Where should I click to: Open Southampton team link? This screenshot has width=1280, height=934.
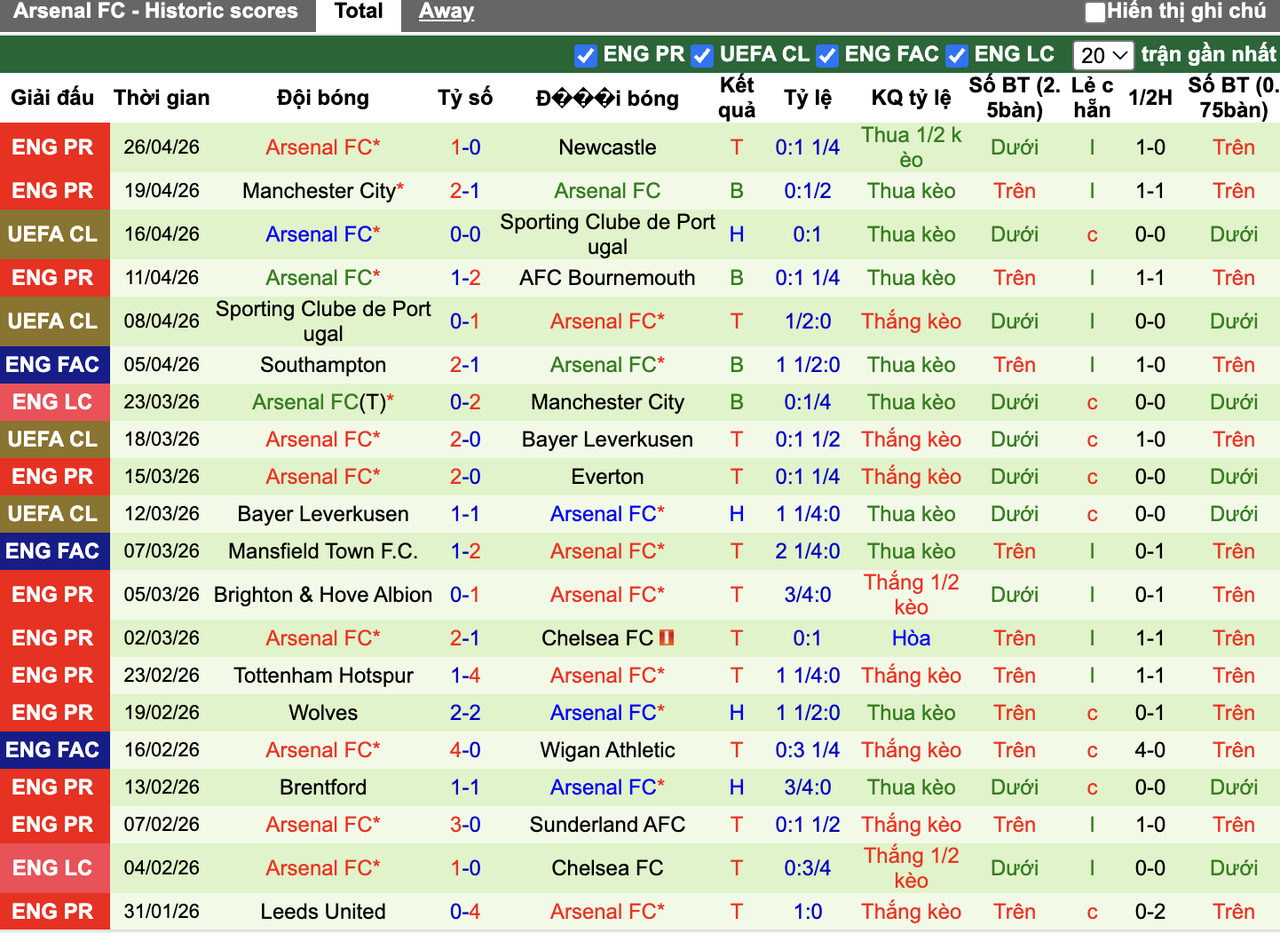(323, 364)
